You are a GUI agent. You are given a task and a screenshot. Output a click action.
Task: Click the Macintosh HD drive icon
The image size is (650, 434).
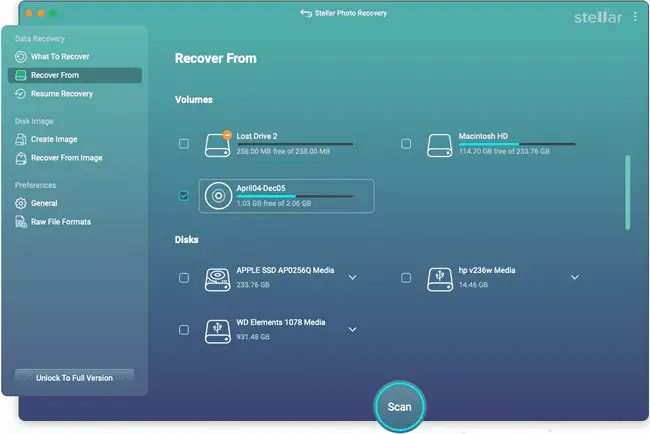pyautogui.click(x=440, y=145)
